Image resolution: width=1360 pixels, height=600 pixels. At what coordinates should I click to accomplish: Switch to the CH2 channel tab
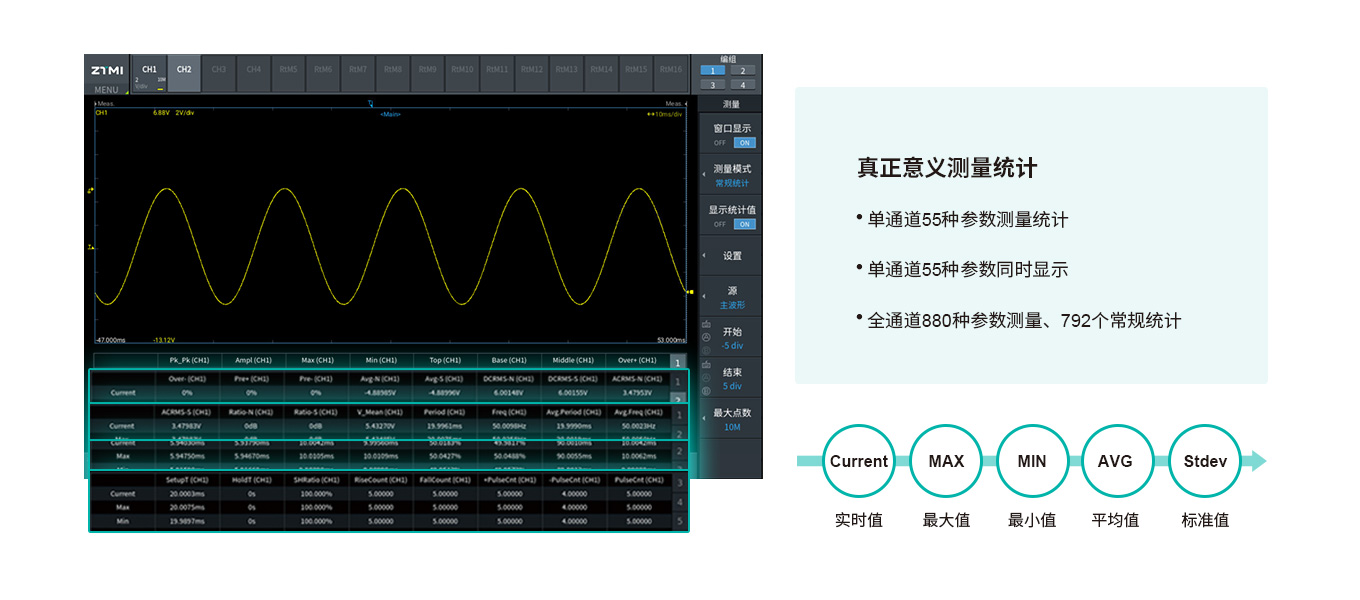(x=184, y=70)
